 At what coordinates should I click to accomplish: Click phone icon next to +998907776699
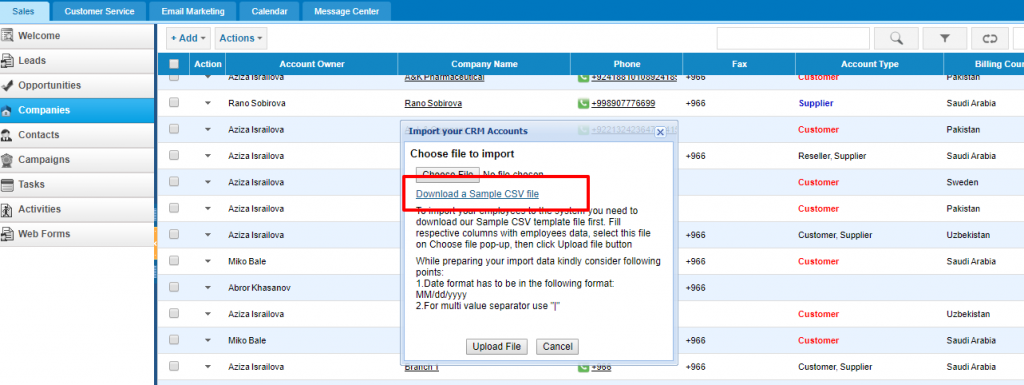(583, 103)
